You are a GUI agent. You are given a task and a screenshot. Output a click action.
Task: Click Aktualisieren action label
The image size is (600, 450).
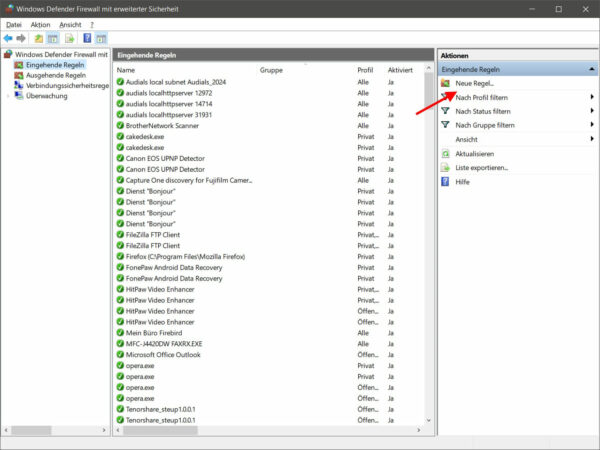coord(474,154)
